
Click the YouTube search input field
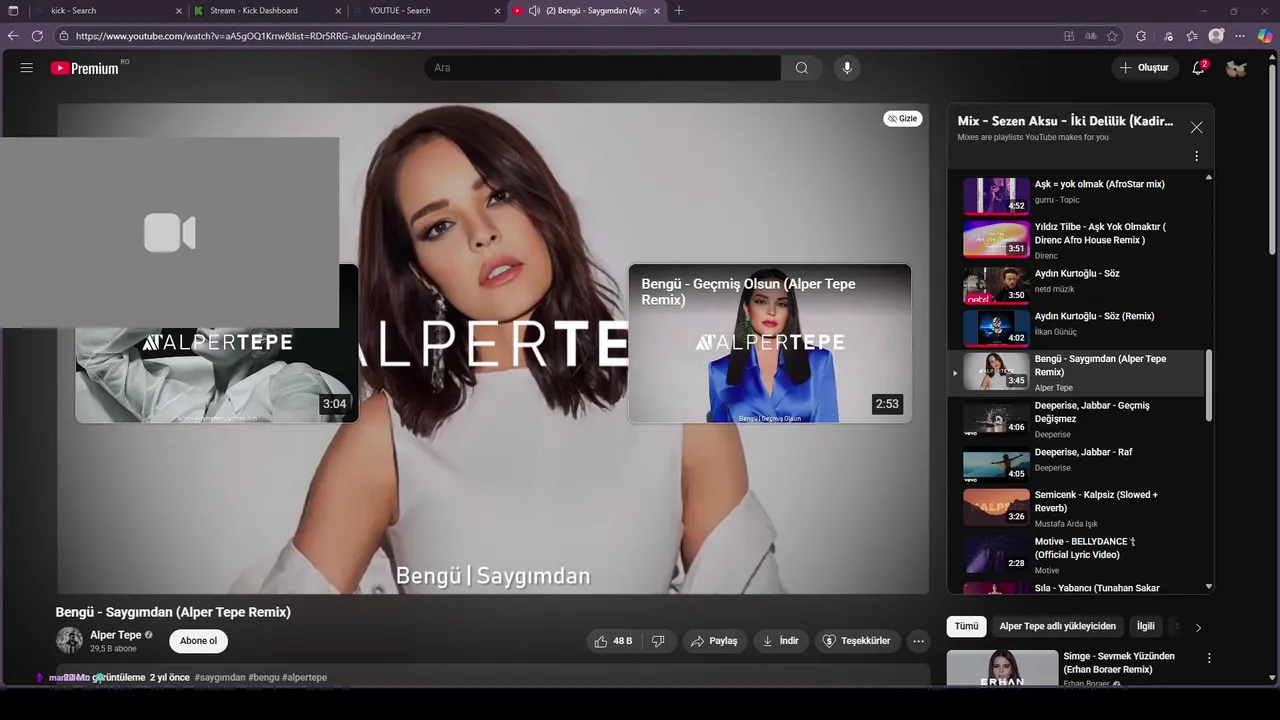(603, 68)
